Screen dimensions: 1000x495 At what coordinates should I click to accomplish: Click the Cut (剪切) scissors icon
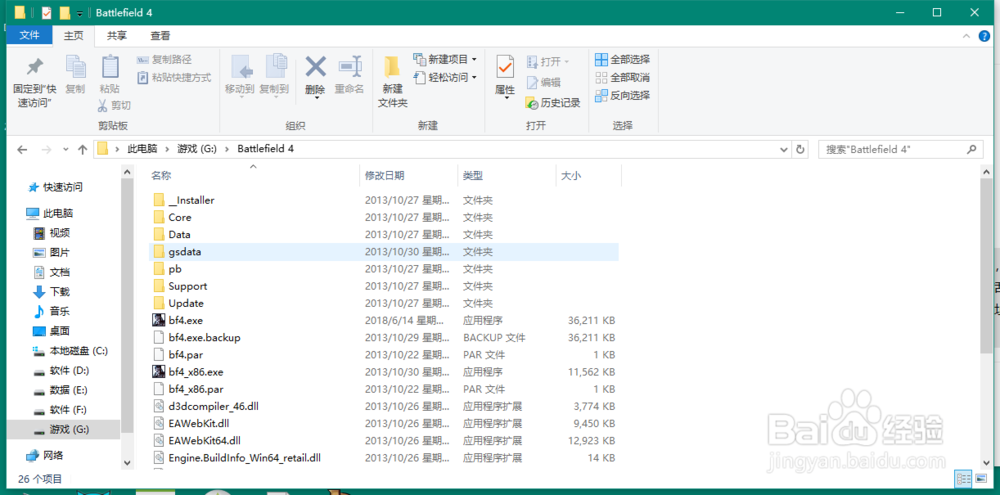pos(103,105)
